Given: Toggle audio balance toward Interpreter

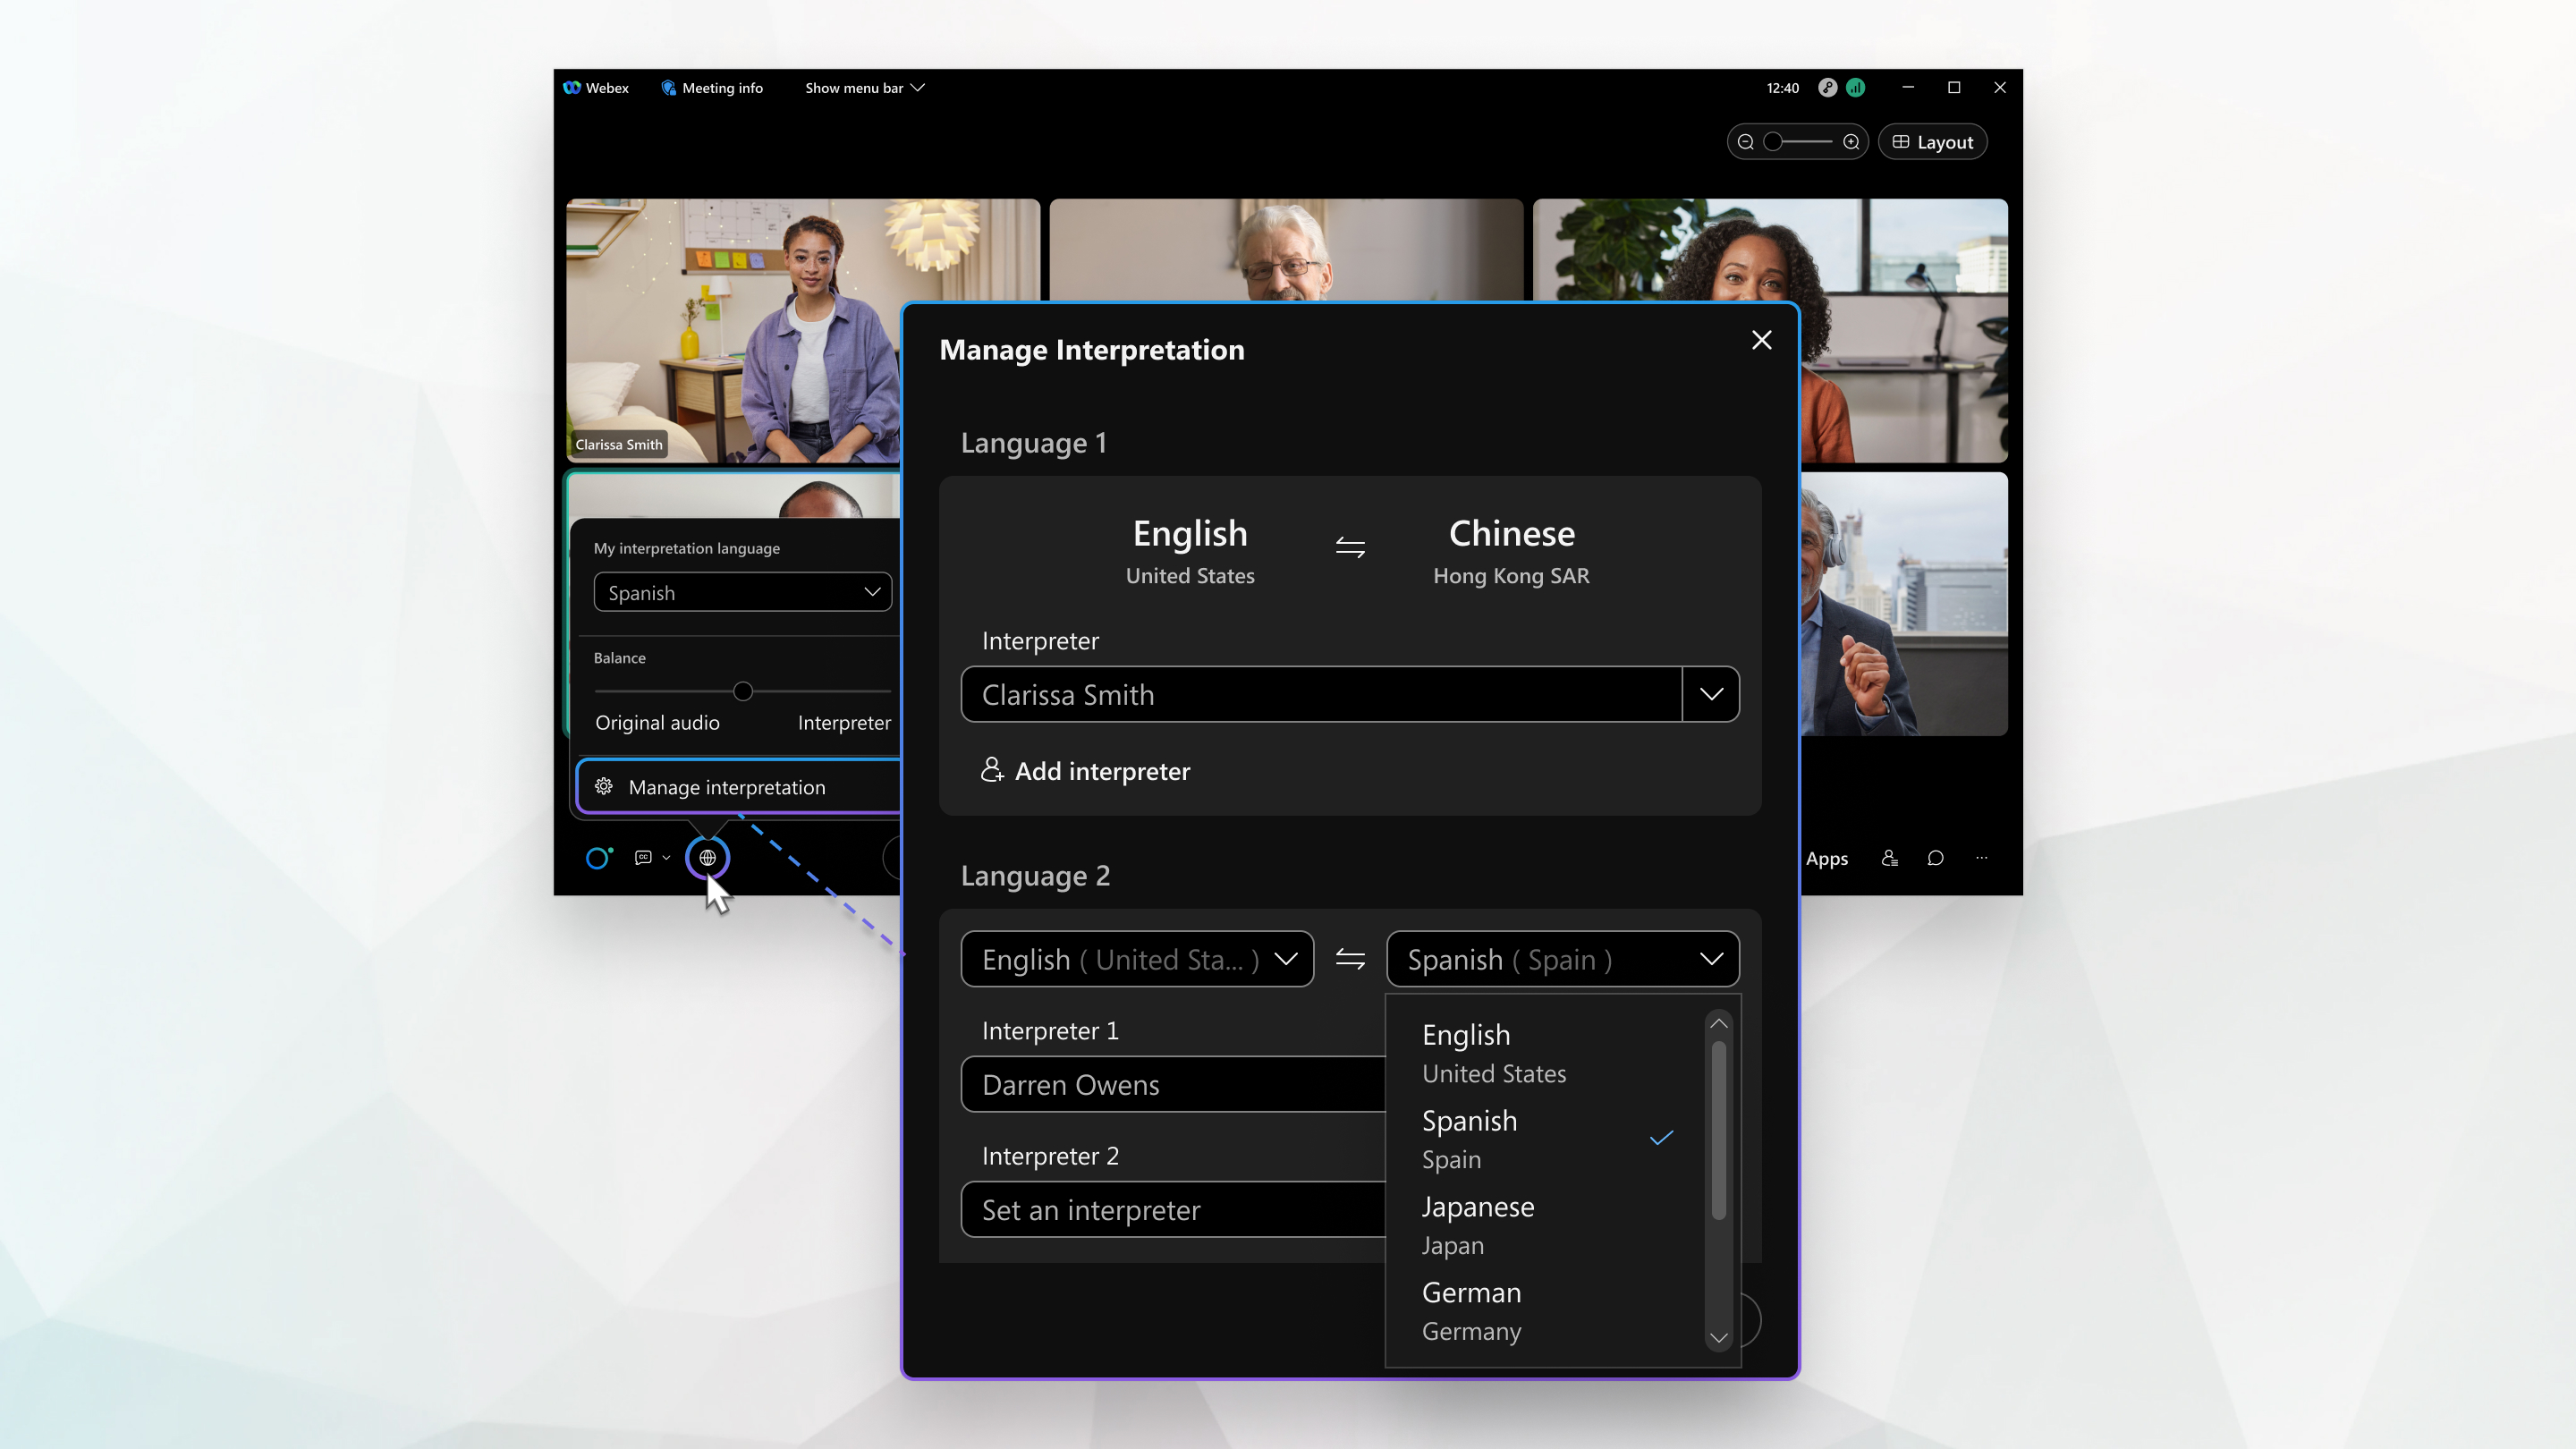Looking at the screenshot, I should point(849,690).
